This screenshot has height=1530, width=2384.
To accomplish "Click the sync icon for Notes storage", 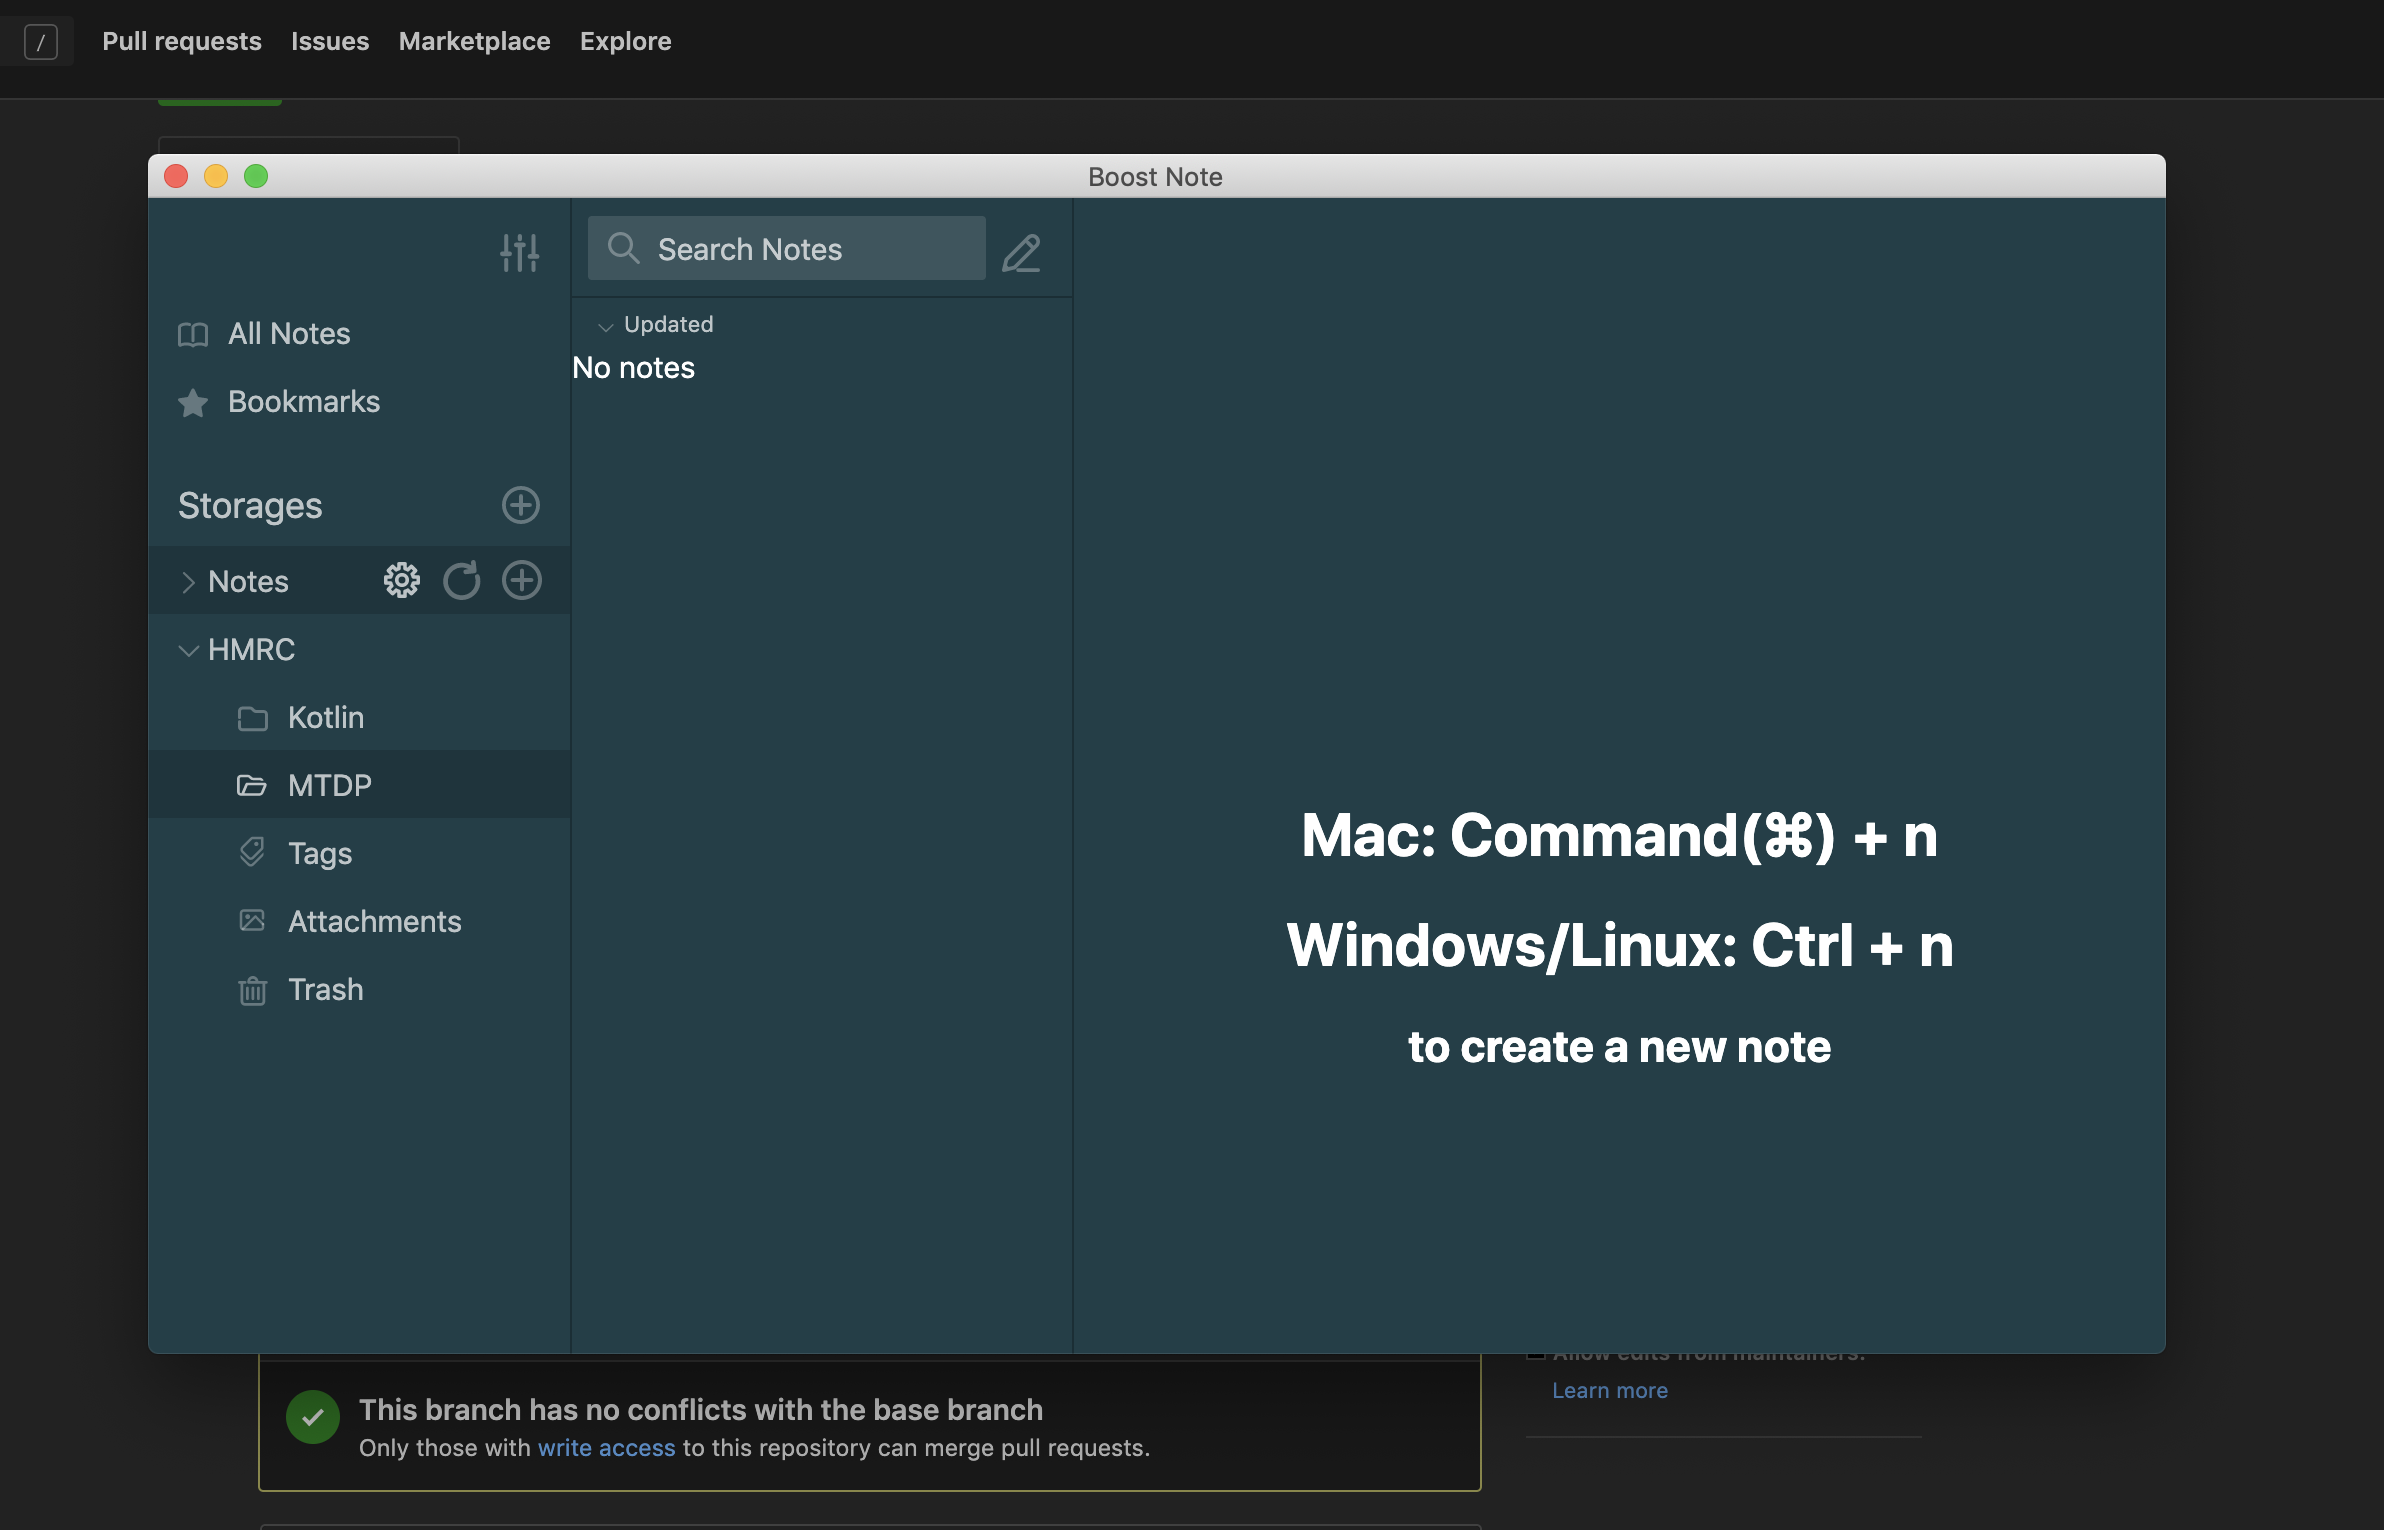I will click(461, 580).
